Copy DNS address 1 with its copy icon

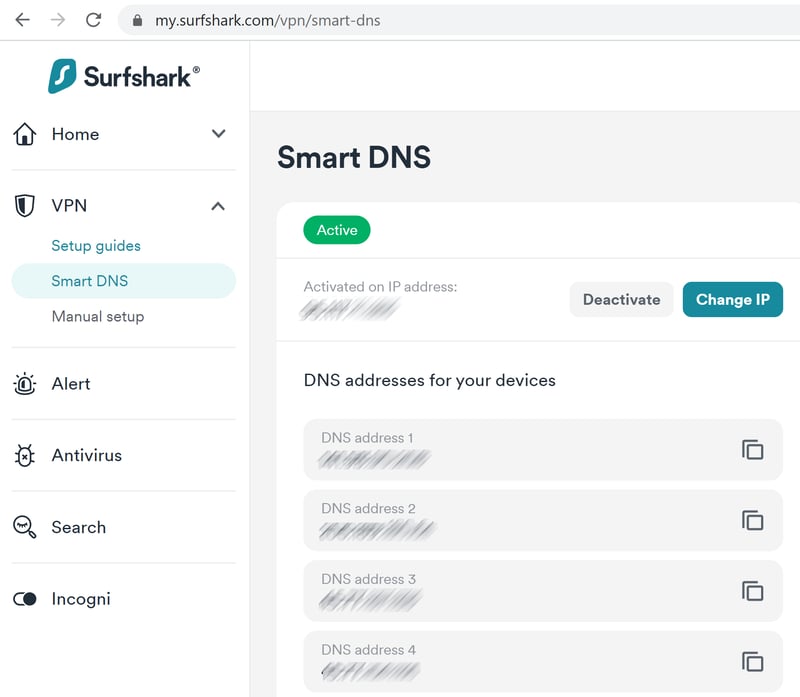click(x=753, y=450)
